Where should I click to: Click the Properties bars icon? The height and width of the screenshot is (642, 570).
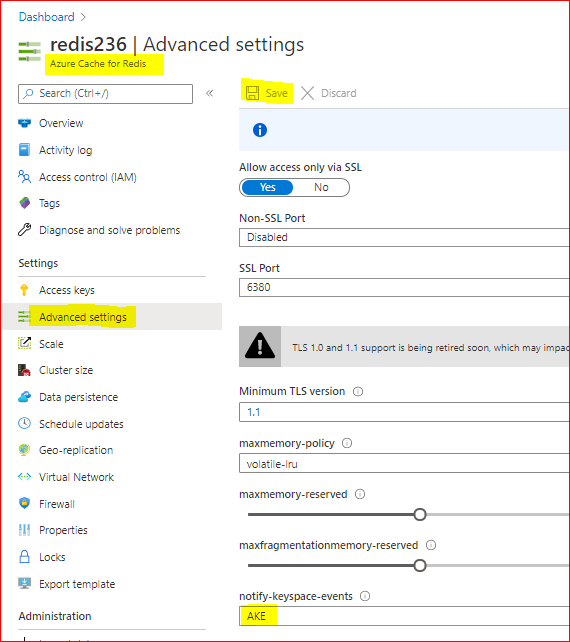(x=25, y=530)
